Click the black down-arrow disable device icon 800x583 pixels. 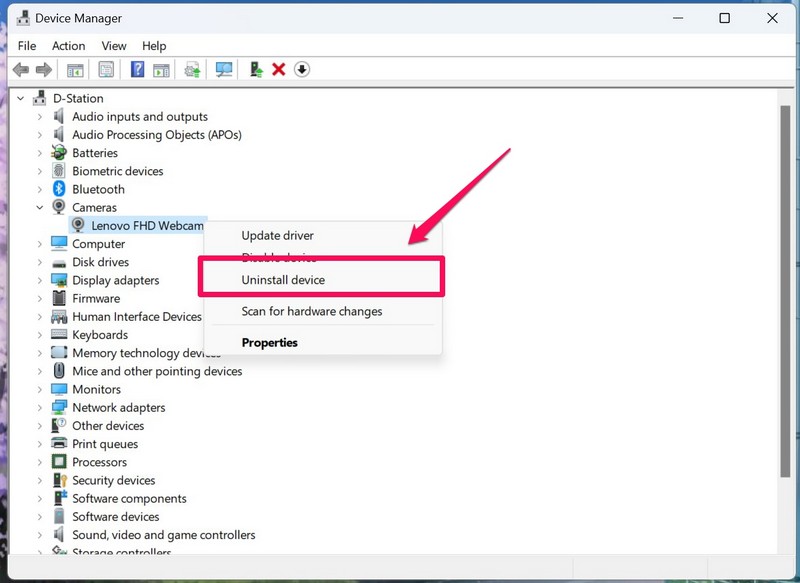[x=302, y=69]
